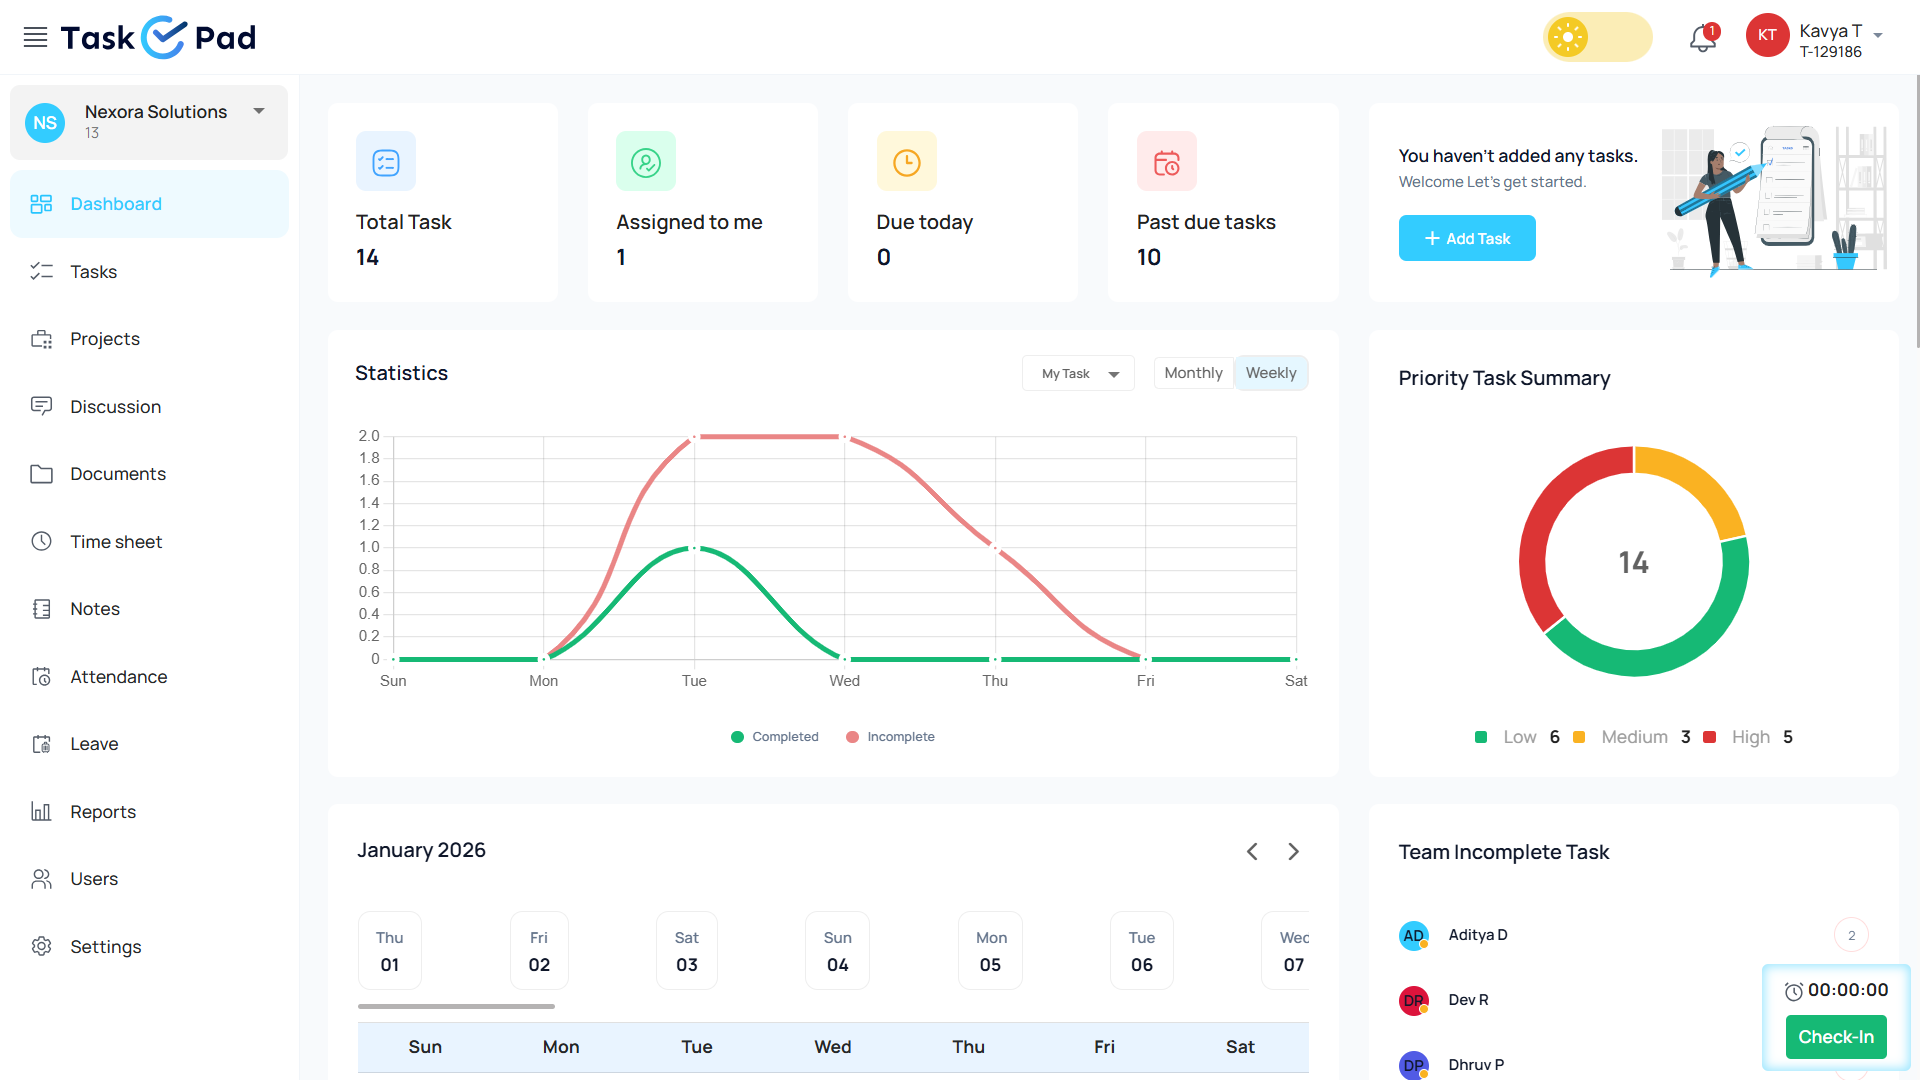The width and height of the screenshot is (1920, 1080).
Task: Open the My Task filter dropdown
Action: pos(1078,374)
